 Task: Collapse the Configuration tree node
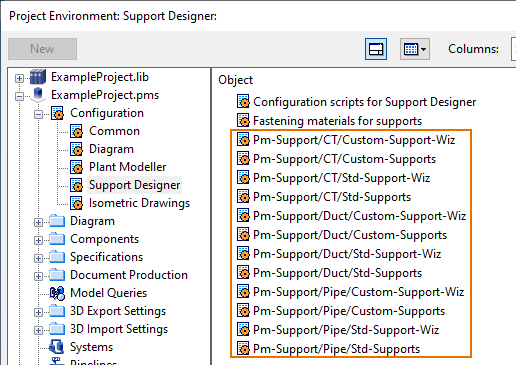pyautogui.click(x=38, y=114)
